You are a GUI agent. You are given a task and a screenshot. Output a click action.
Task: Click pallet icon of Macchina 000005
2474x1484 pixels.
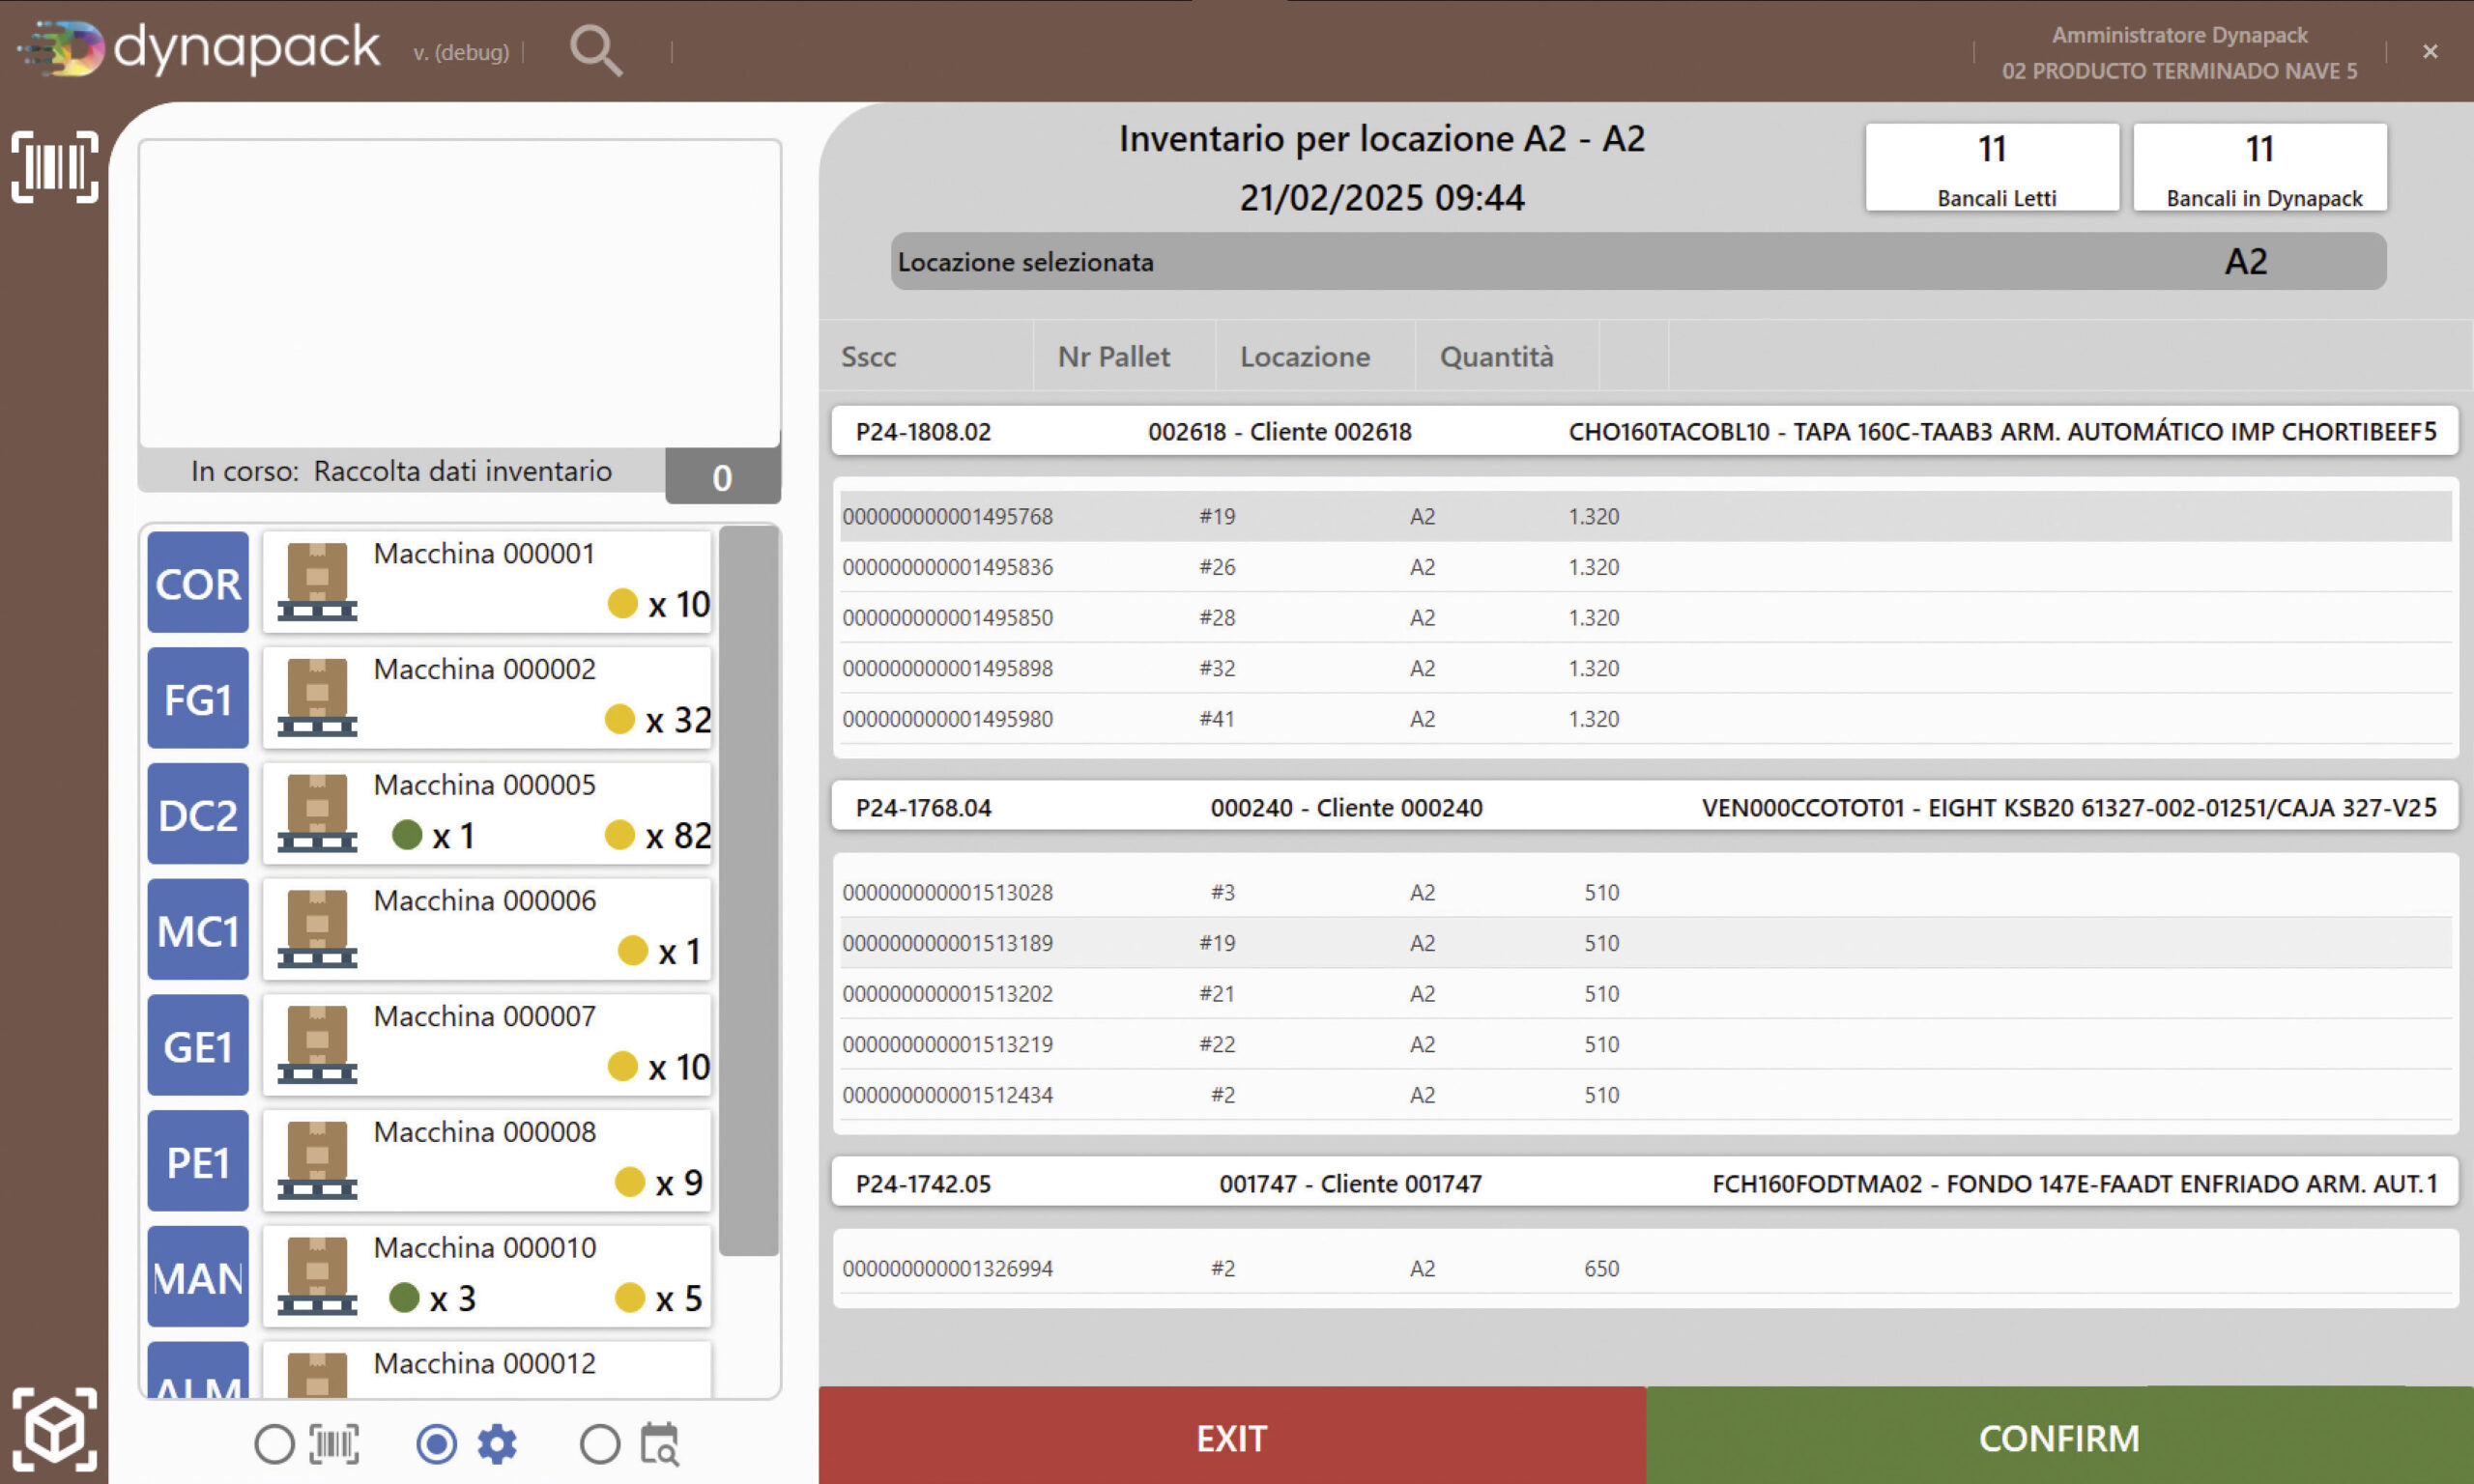(x=317, y=813)
